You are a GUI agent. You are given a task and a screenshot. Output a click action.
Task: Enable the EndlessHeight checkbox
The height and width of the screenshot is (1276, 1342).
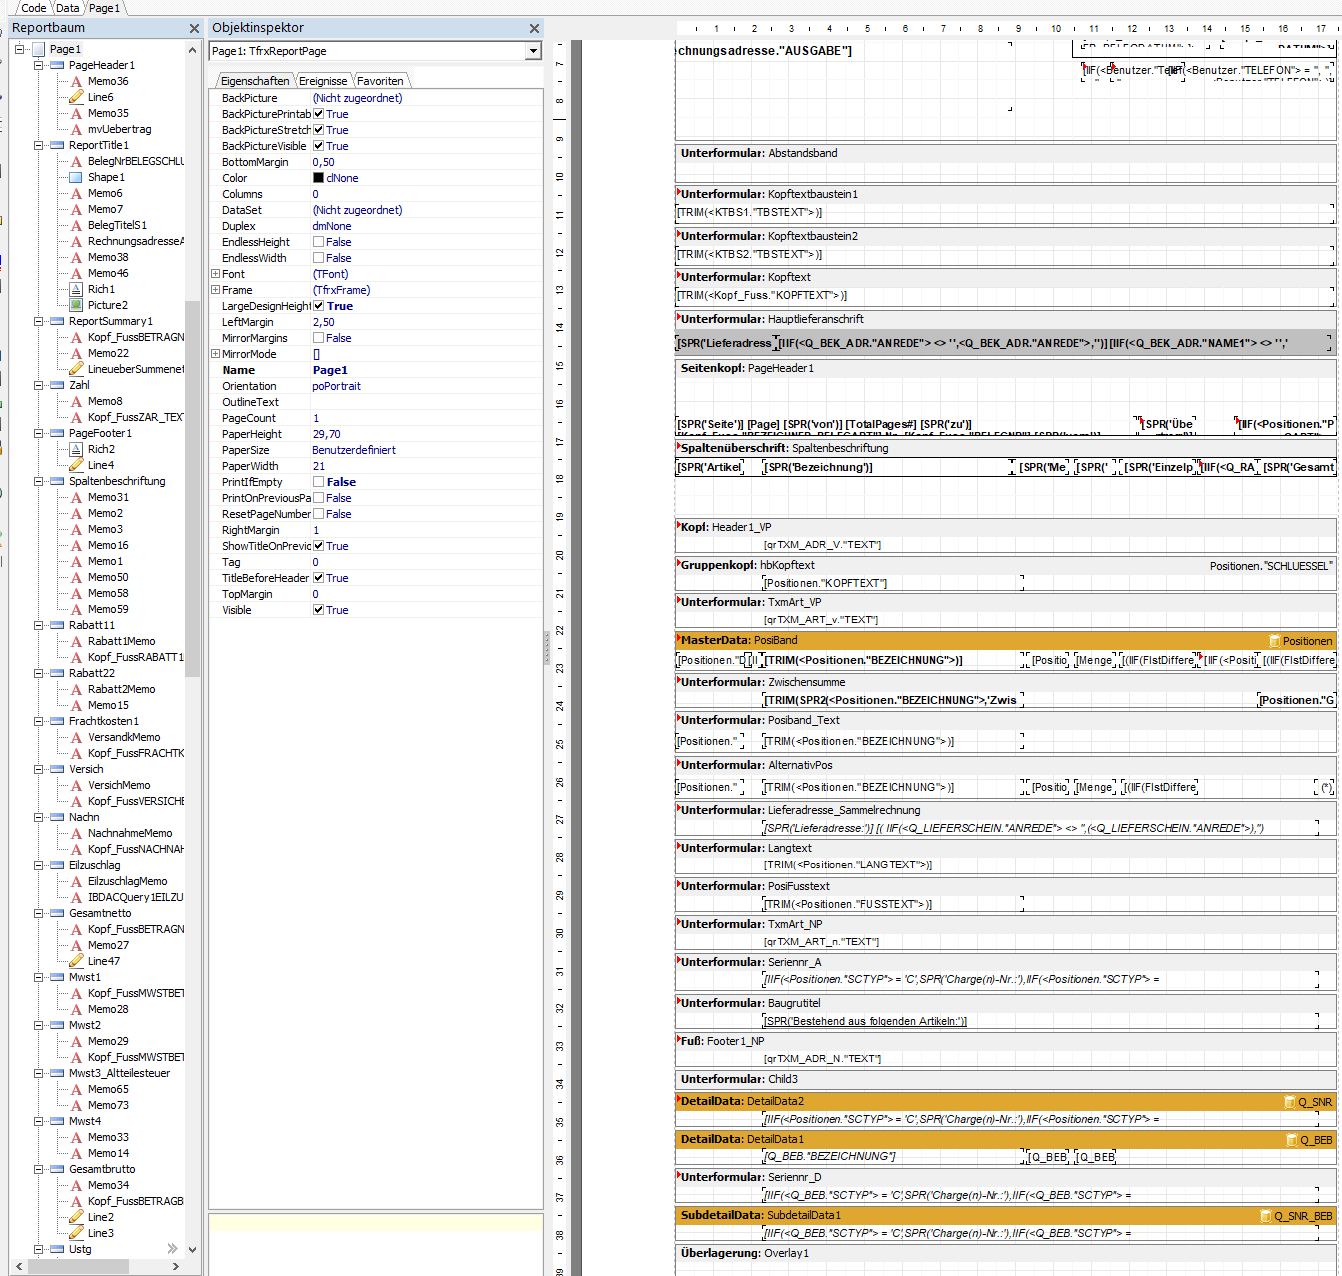point(318,242)
